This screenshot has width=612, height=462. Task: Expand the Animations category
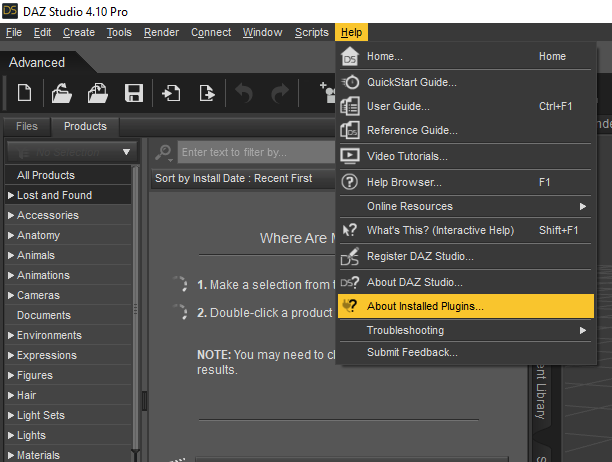[x=11, y=275]
